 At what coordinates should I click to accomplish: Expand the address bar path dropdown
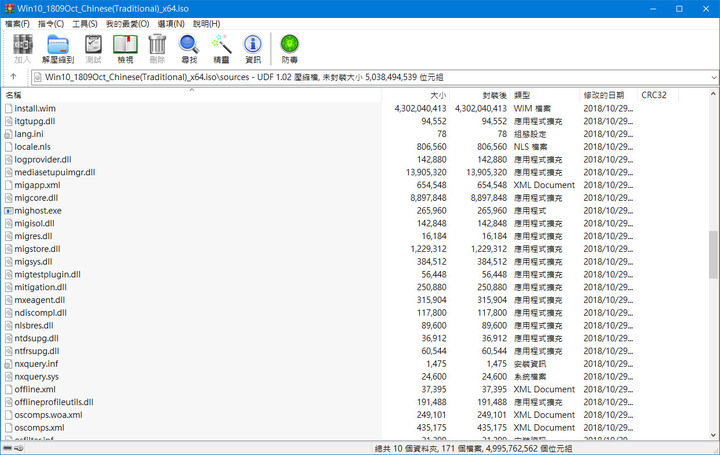coord(714,77)
